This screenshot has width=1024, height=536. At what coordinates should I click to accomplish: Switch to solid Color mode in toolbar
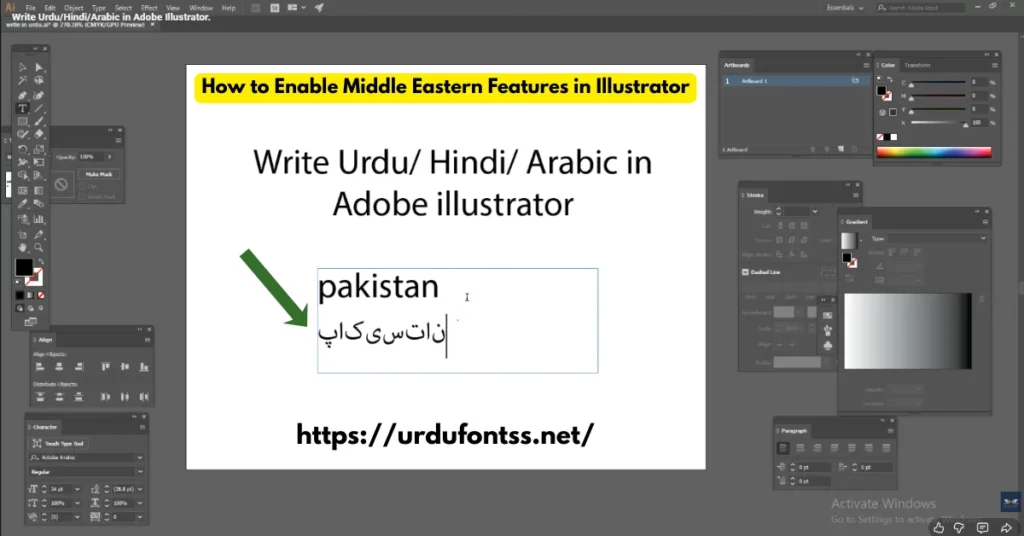[x=20, y=295]
